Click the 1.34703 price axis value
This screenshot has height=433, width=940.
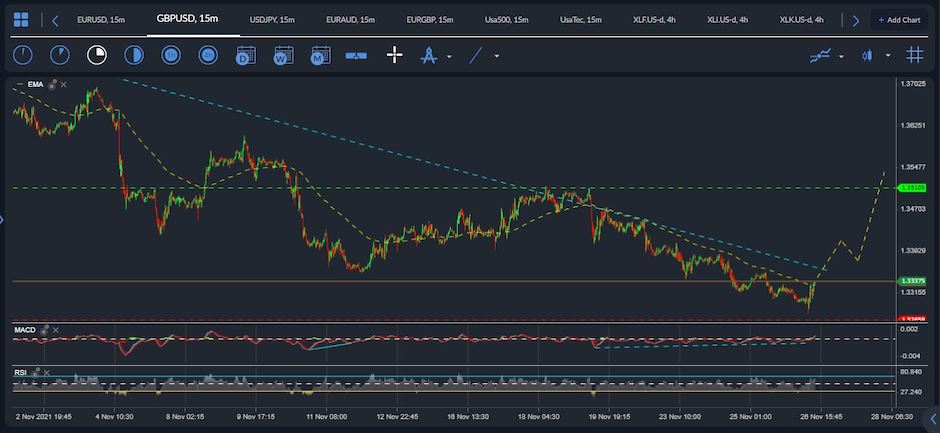914,209
